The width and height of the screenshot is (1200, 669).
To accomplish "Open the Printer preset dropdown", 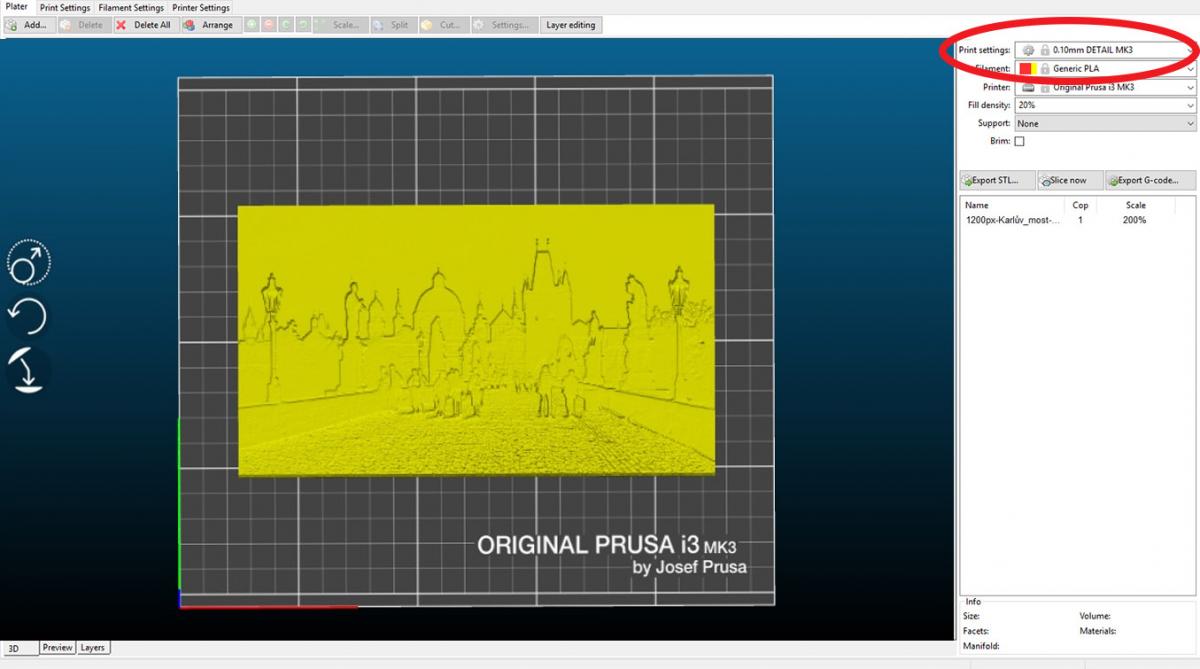I will point(1105,87).
